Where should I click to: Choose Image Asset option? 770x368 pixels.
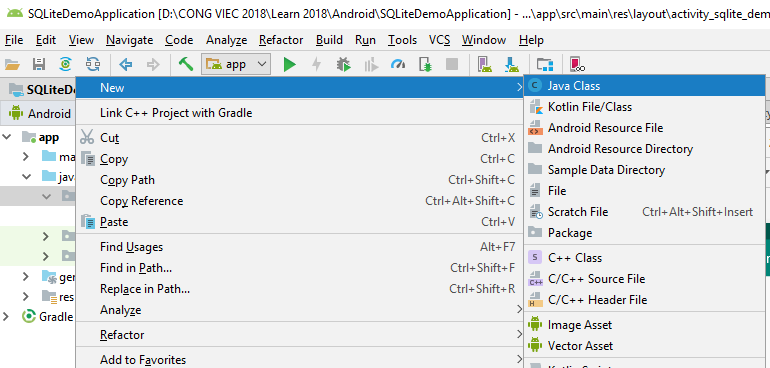click(645, 325)
